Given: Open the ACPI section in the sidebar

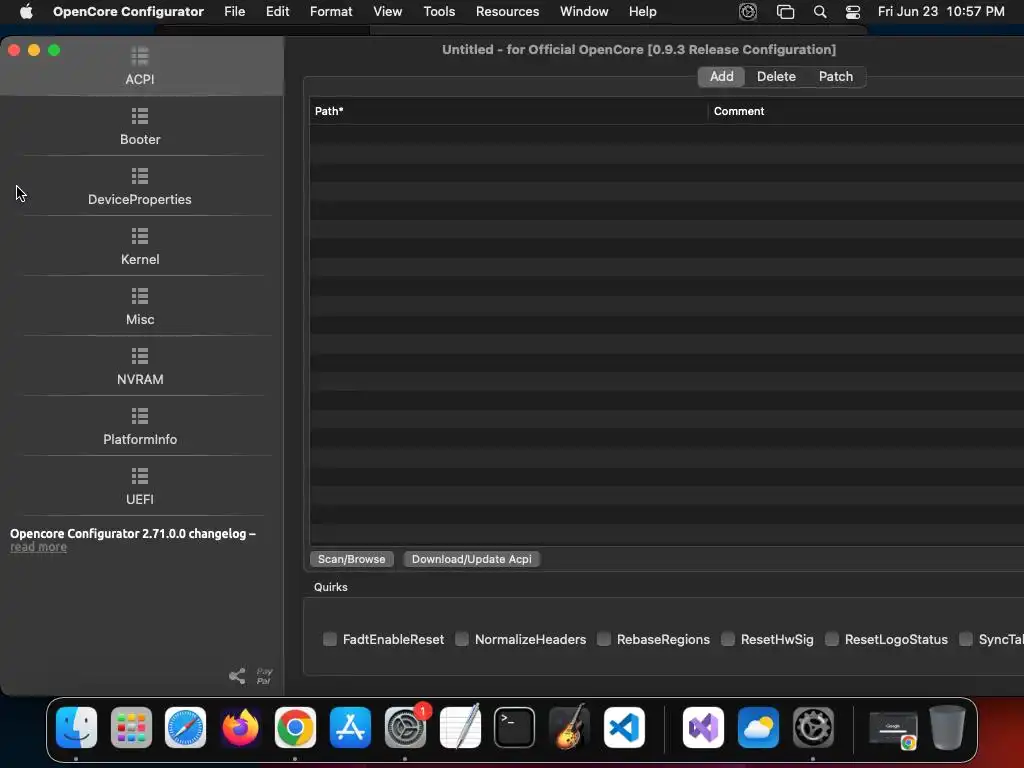Looking at the screenshot, I should click(140, 67).
